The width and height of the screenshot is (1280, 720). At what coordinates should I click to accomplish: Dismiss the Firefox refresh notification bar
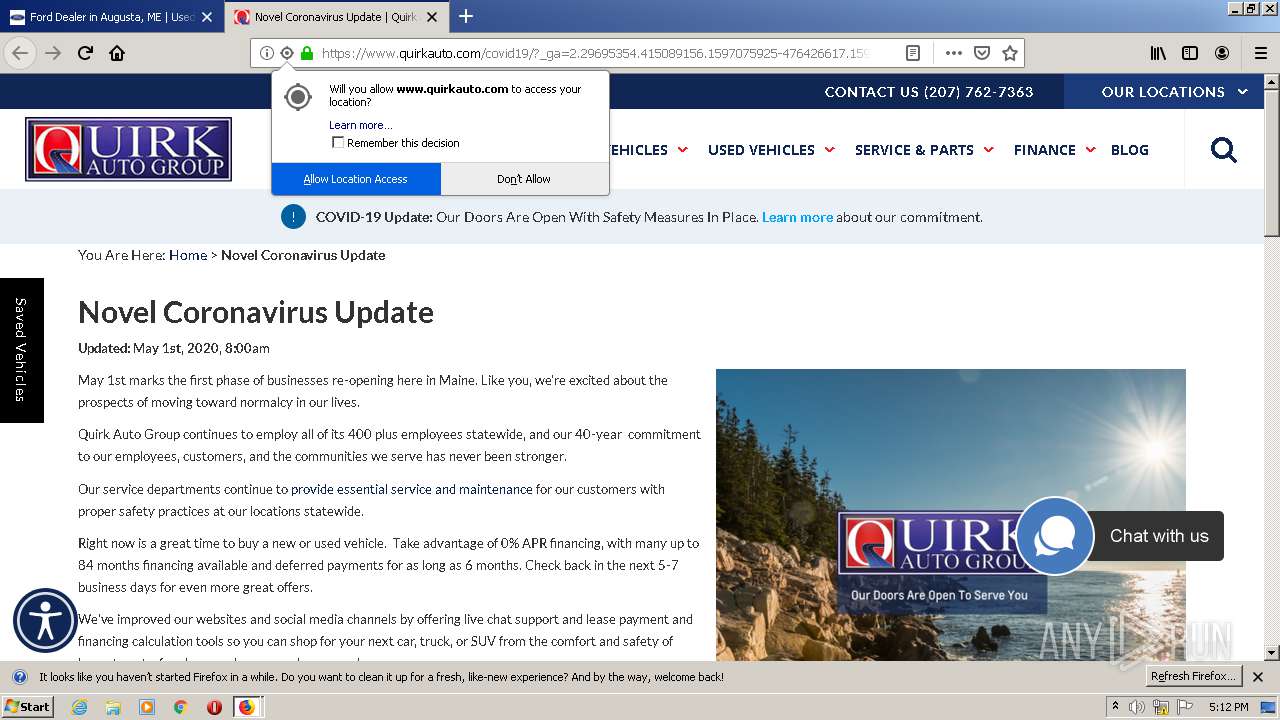1258,677
